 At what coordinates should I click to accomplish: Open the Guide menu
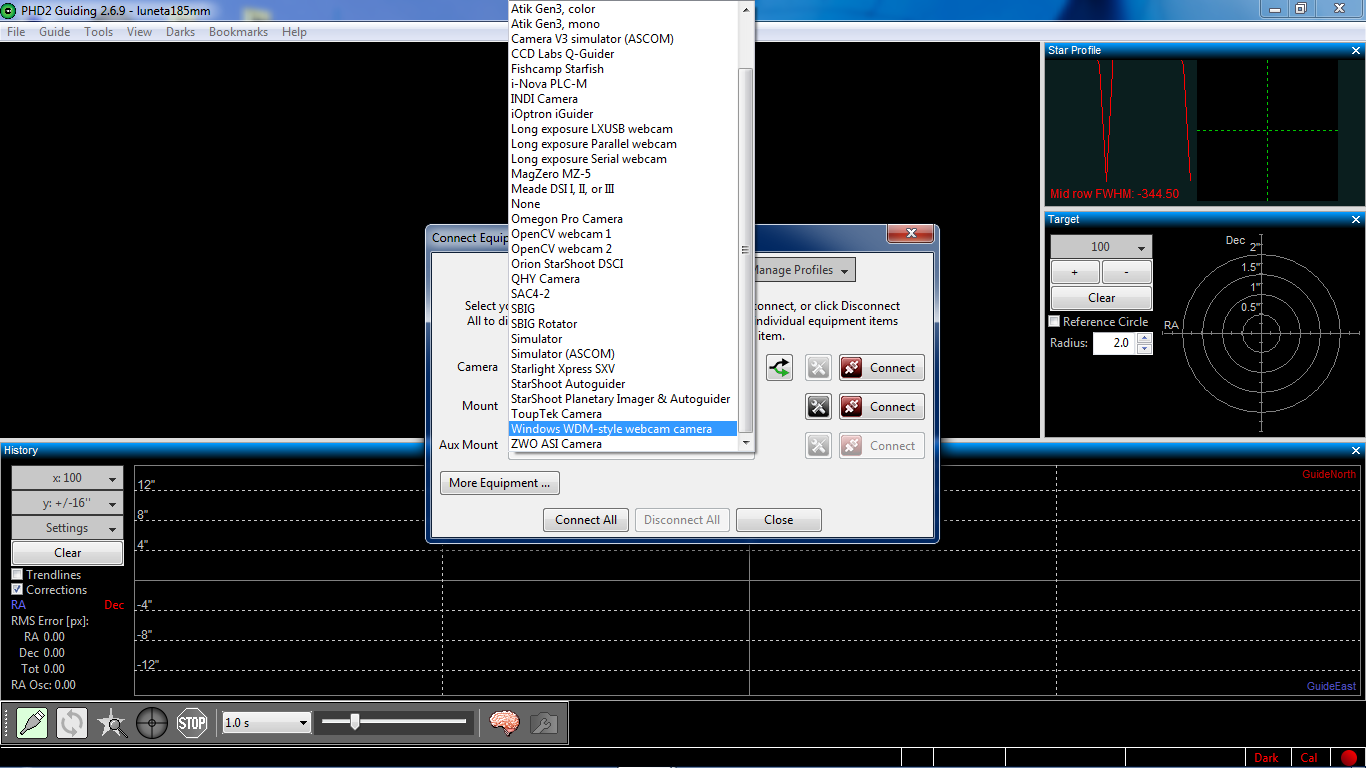click(54, 32)
